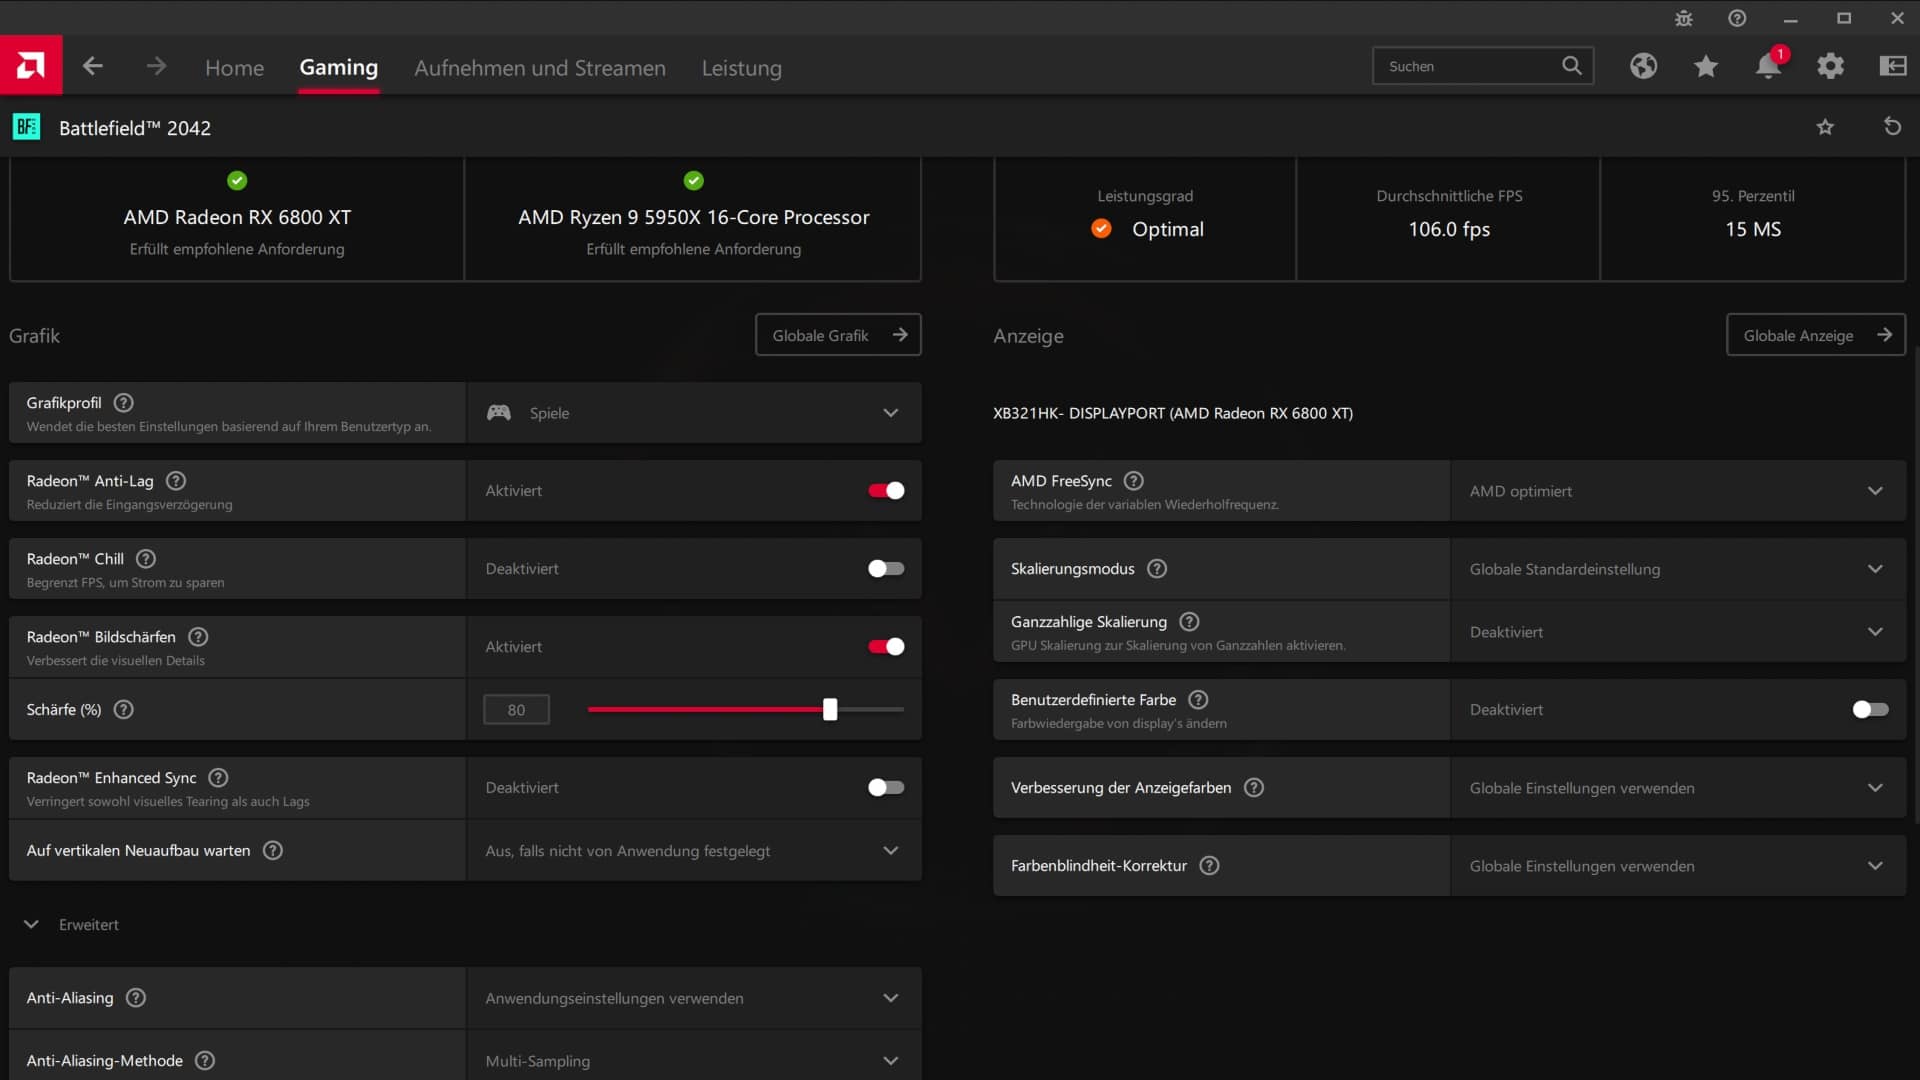Screen dimensions: 1920x1080
Task: Show help for Auf vertikalen Neuaufbau warten
Action: [x=272, y=850]
